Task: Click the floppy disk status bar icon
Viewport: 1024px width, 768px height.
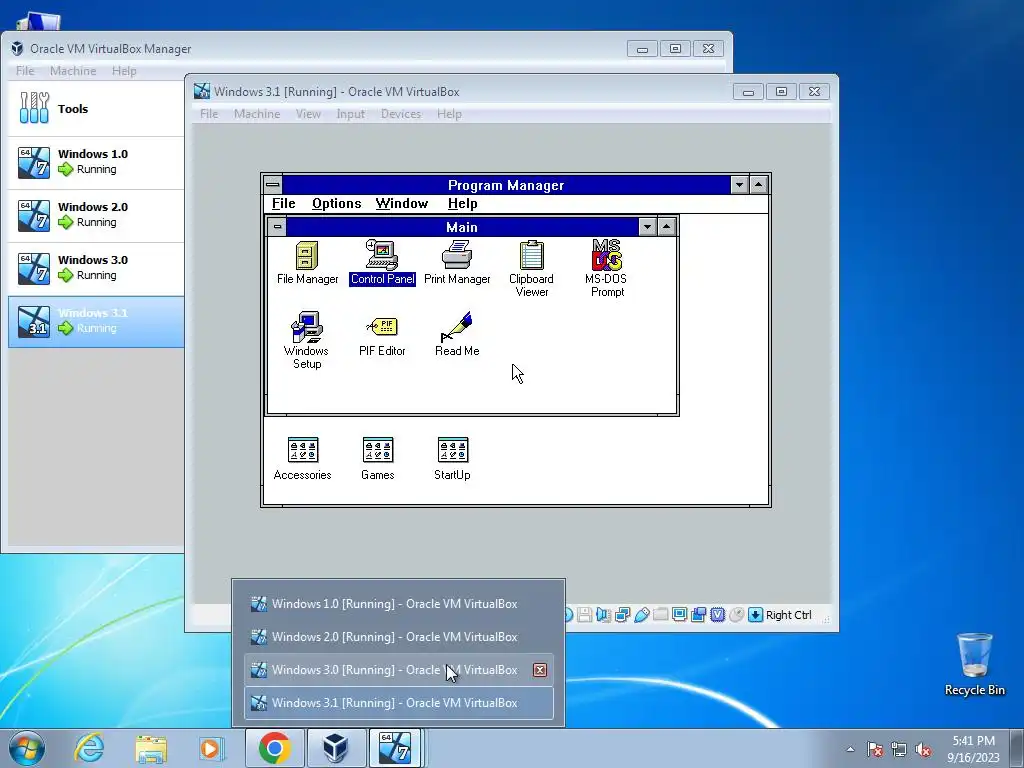Action: 584,615
